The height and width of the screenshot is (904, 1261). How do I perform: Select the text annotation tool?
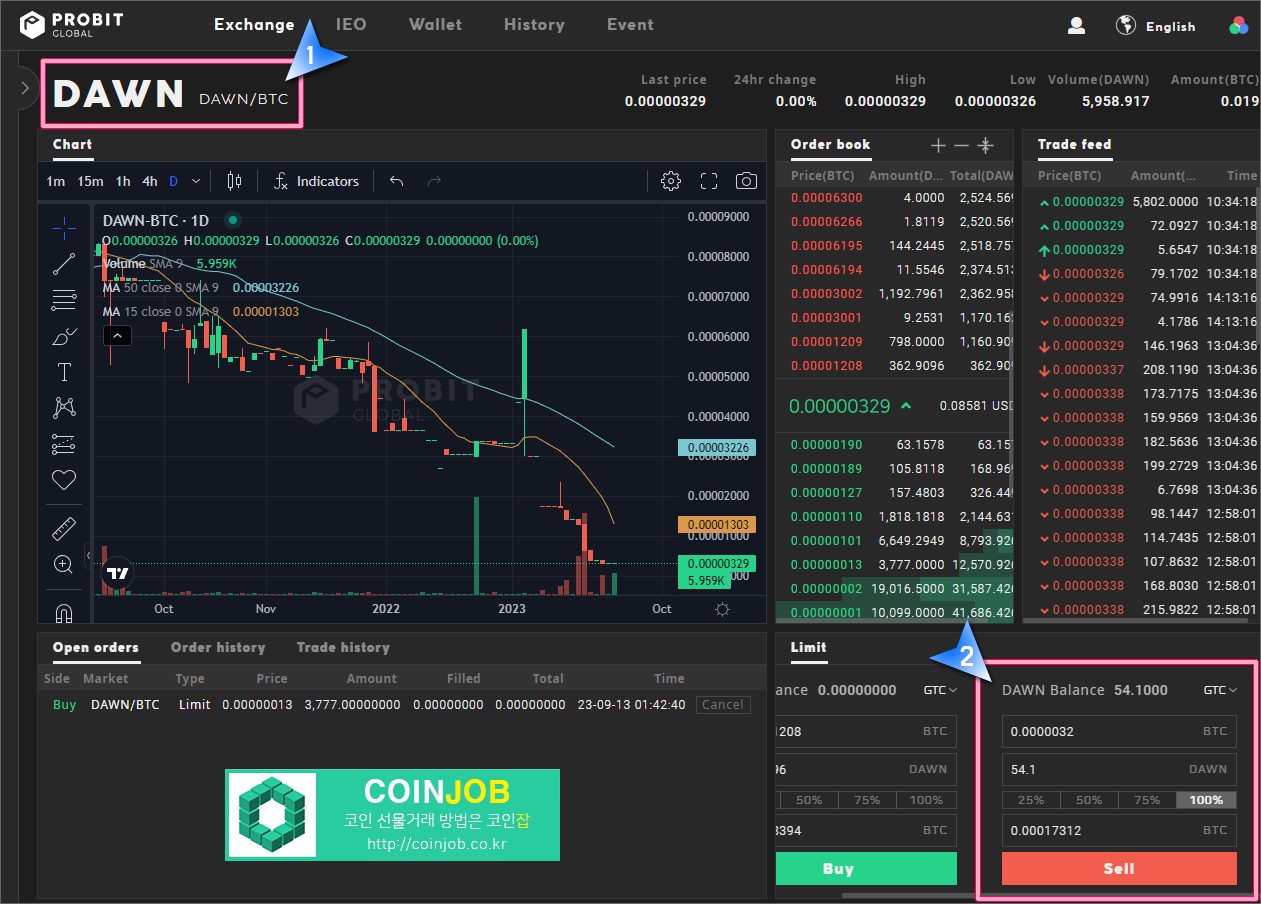pos(64,372)
